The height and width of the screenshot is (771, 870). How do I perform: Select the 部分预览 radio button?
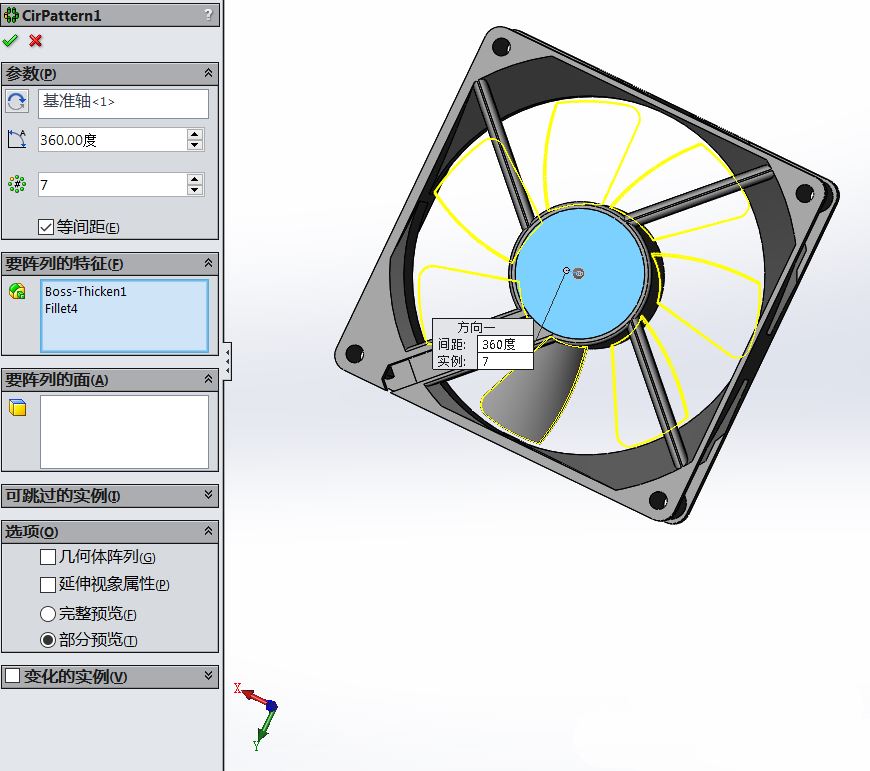pyautogui.click(x=48, y=640)
